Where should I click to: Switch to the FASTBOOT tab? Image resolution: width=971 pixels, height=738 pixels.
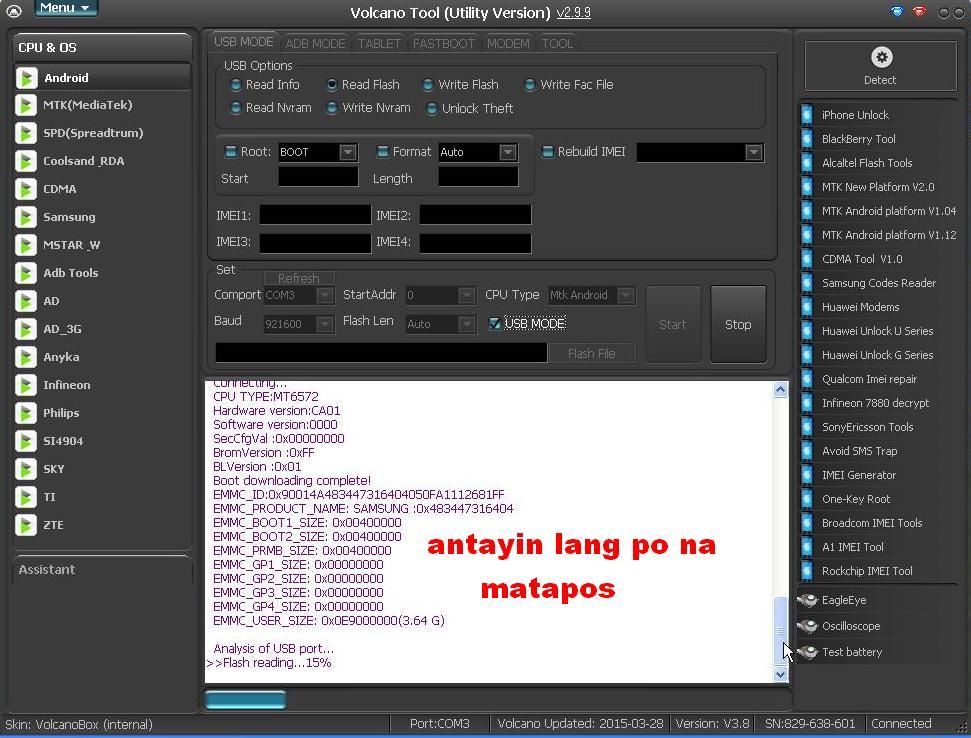tap(443, 43)
